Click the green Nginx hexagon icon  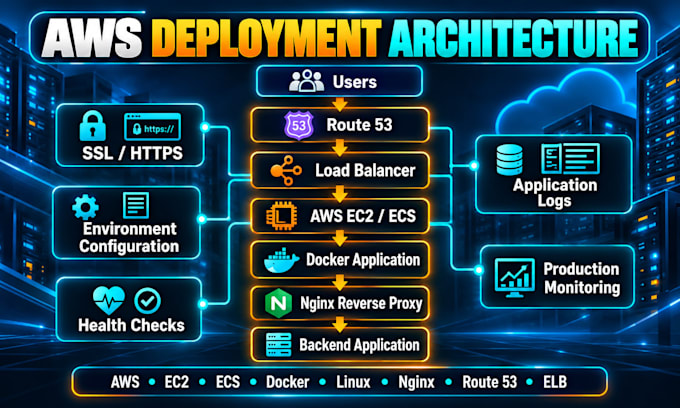pyautogui.click(x=278, y=303)
